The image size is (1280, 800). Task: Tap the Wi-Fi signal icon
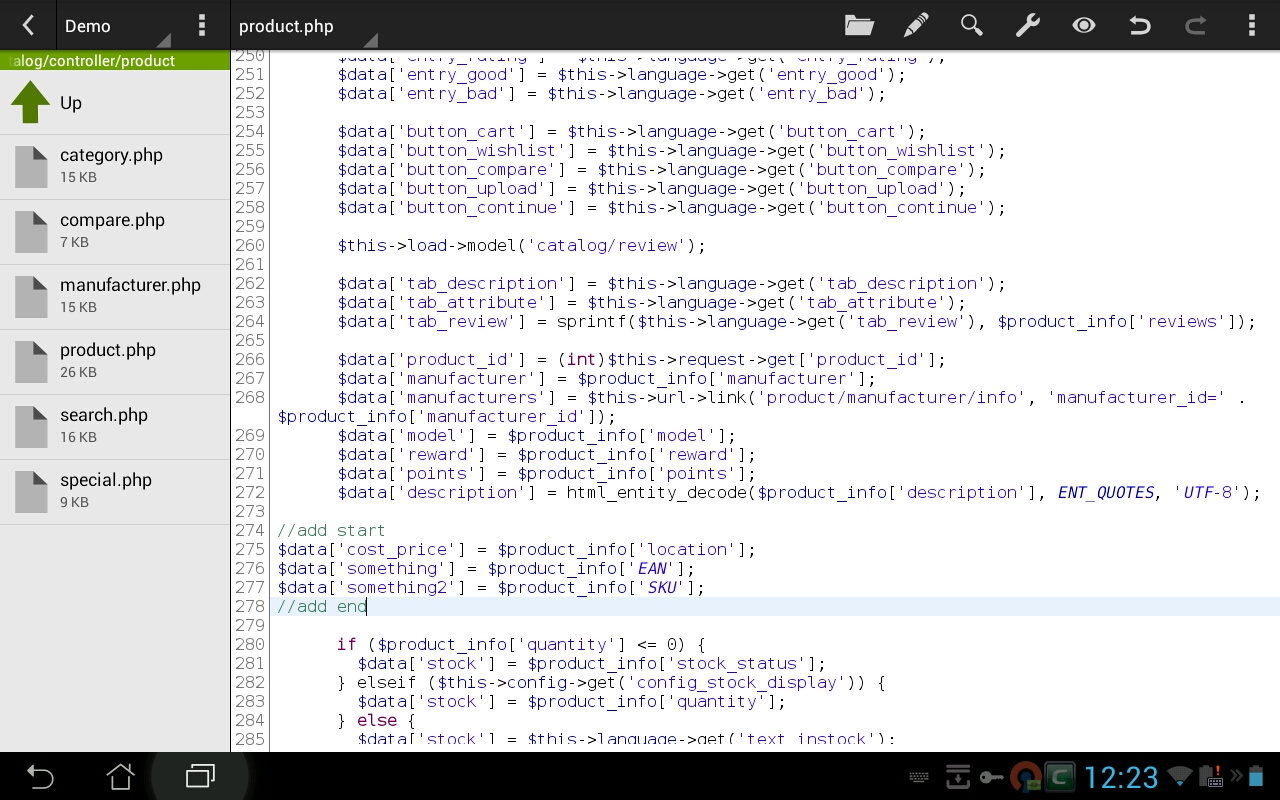(x=1180, y=776)
